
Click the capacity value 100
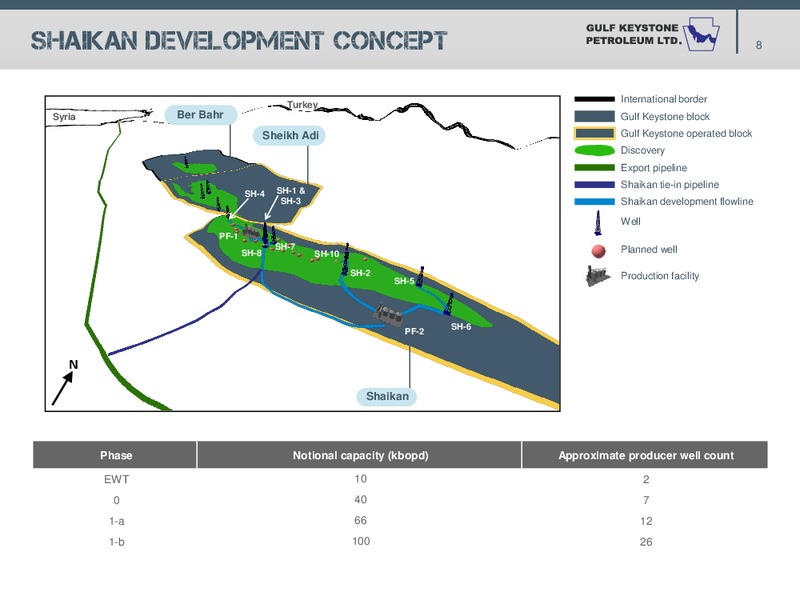[x=361, y=541]
